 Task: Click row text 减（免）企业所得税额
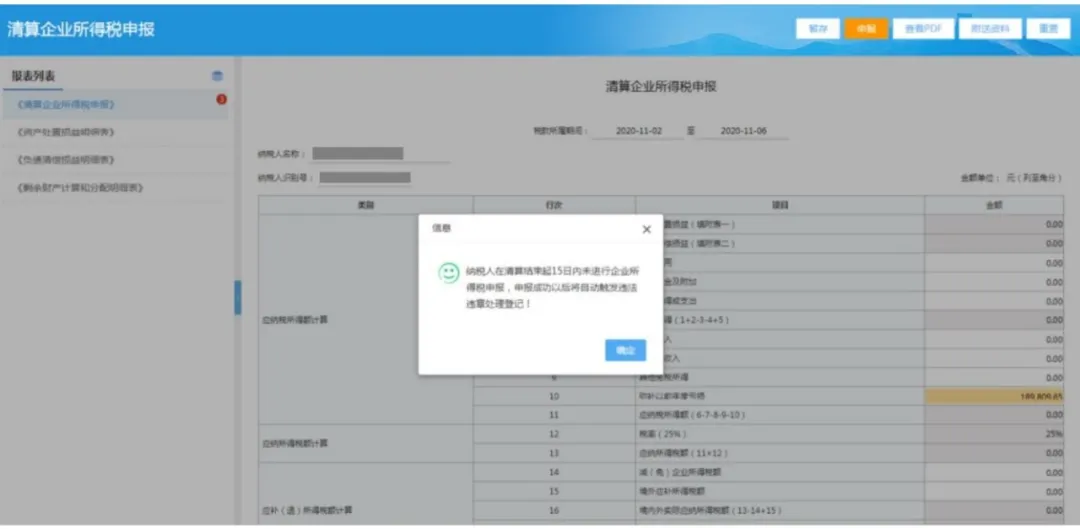point(681,473)
